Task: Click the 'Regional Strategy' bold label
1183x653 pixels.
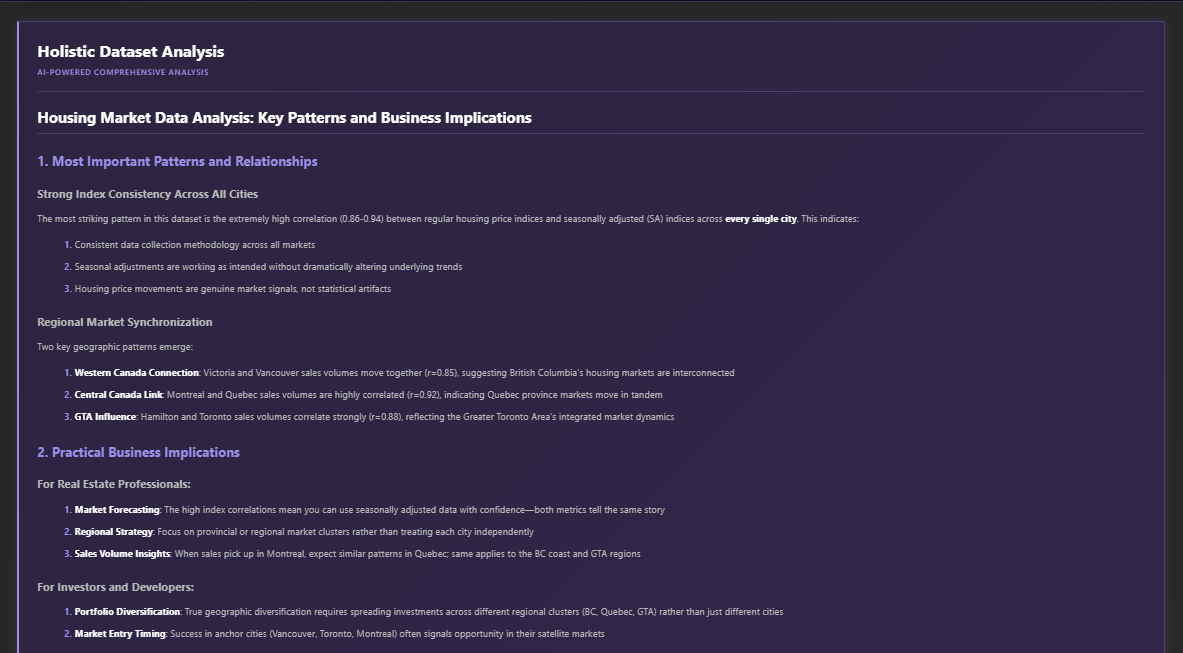Action: pyautogui.click(x=113, y=532)
